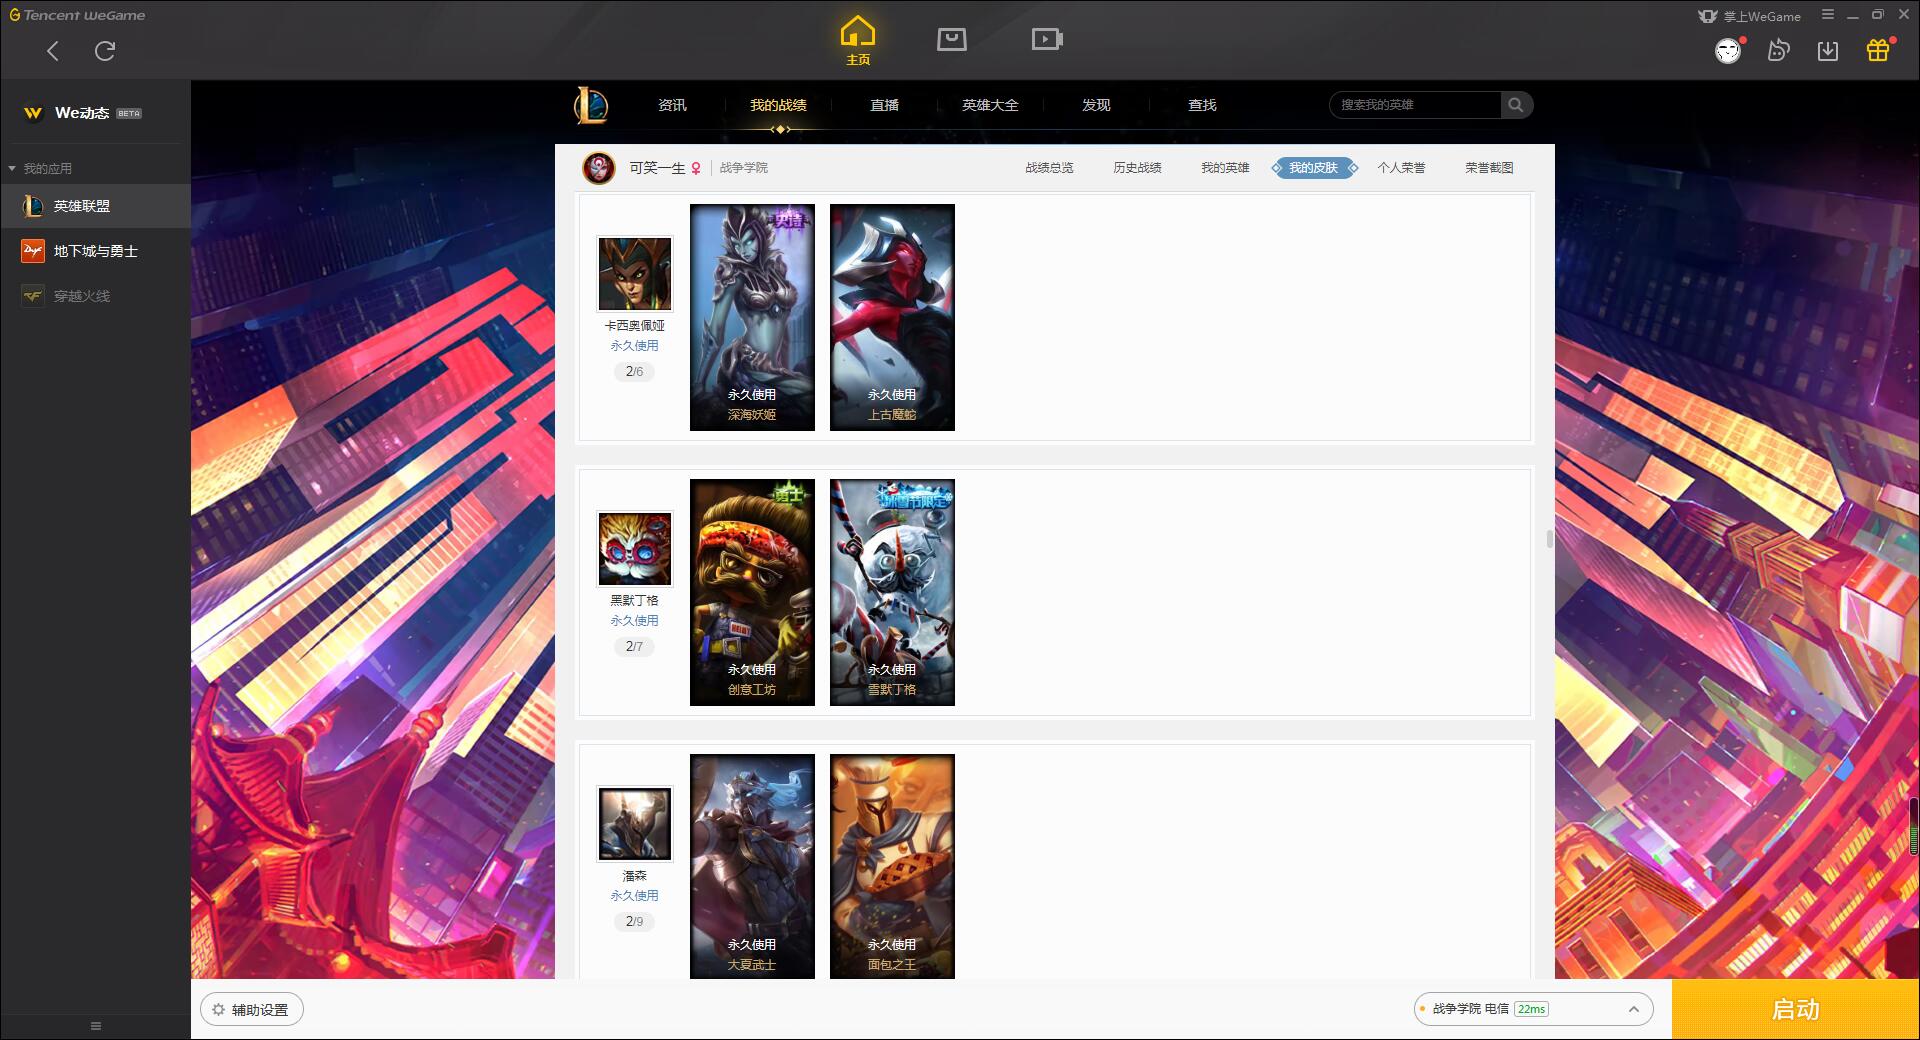
Task: Click the Tencent WeGame title logo
Action: (x=77, y=15)
